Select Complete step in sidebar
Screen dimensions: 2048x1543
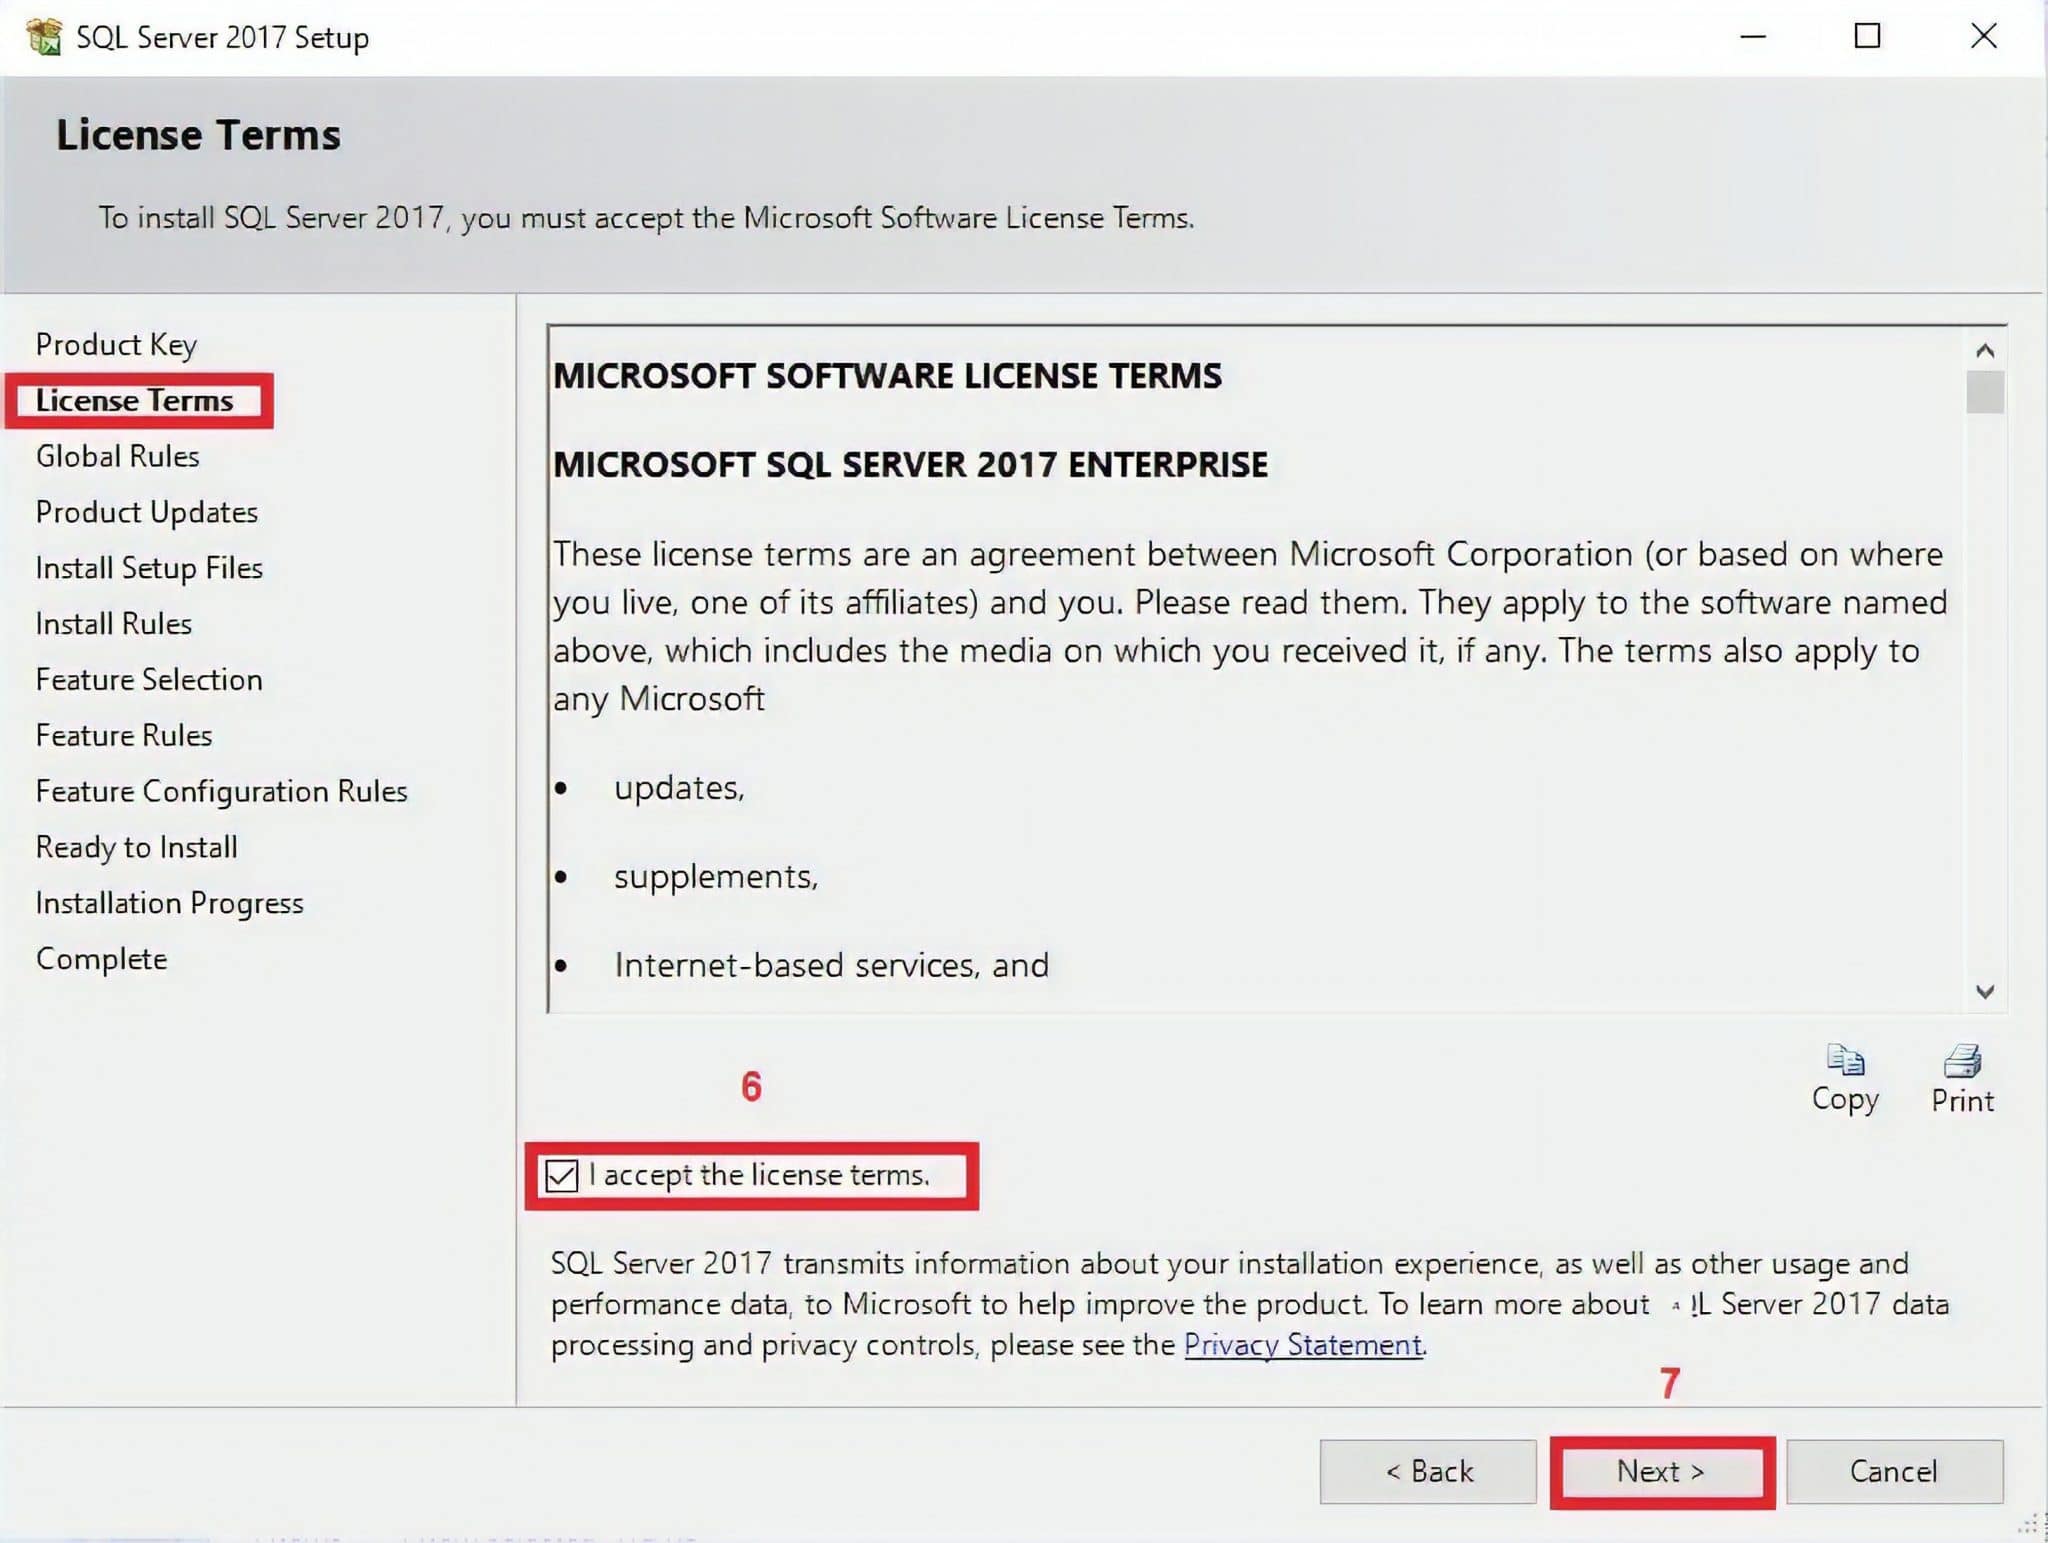point(101,959)
